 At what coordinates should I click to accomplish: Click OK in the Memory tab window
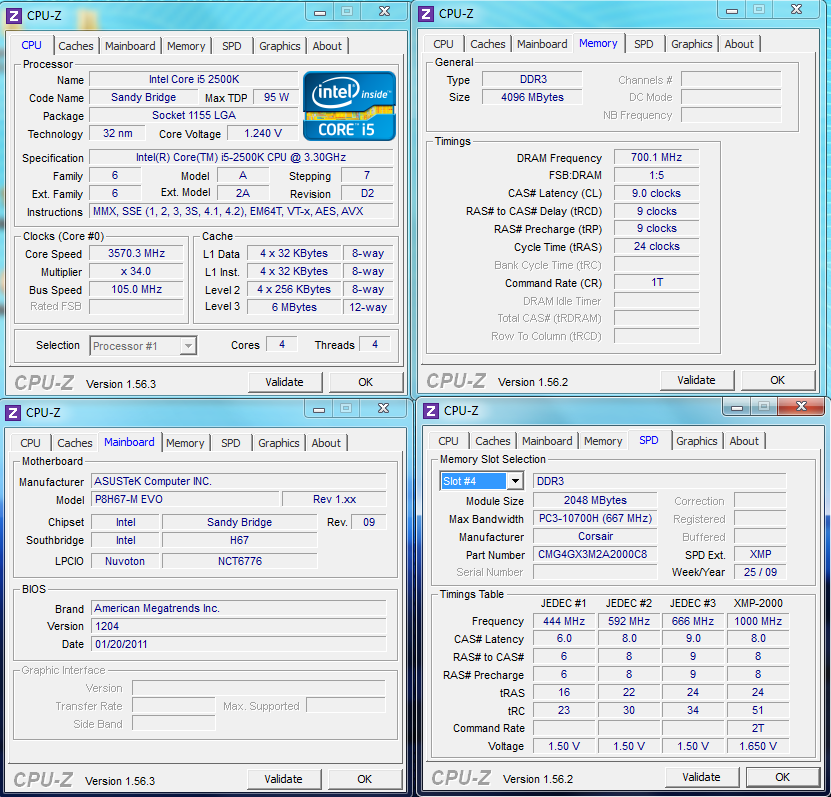tap(777, 380)
